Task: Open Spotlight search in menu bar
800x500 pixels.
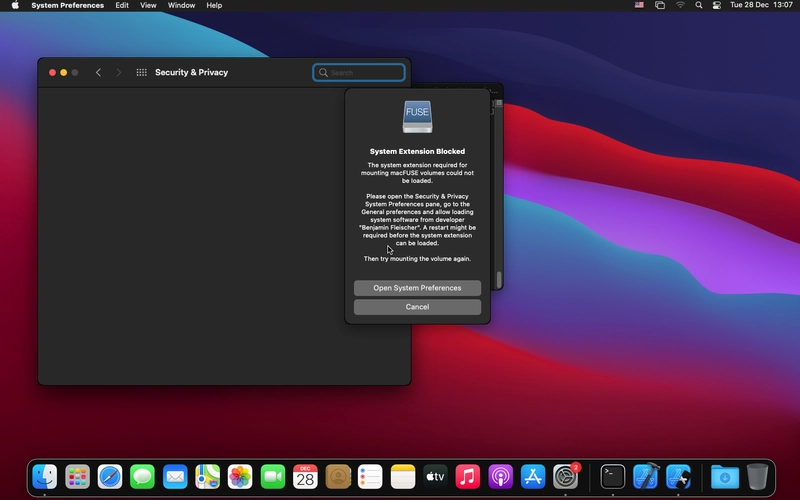Action: click(x=698, y=5)
